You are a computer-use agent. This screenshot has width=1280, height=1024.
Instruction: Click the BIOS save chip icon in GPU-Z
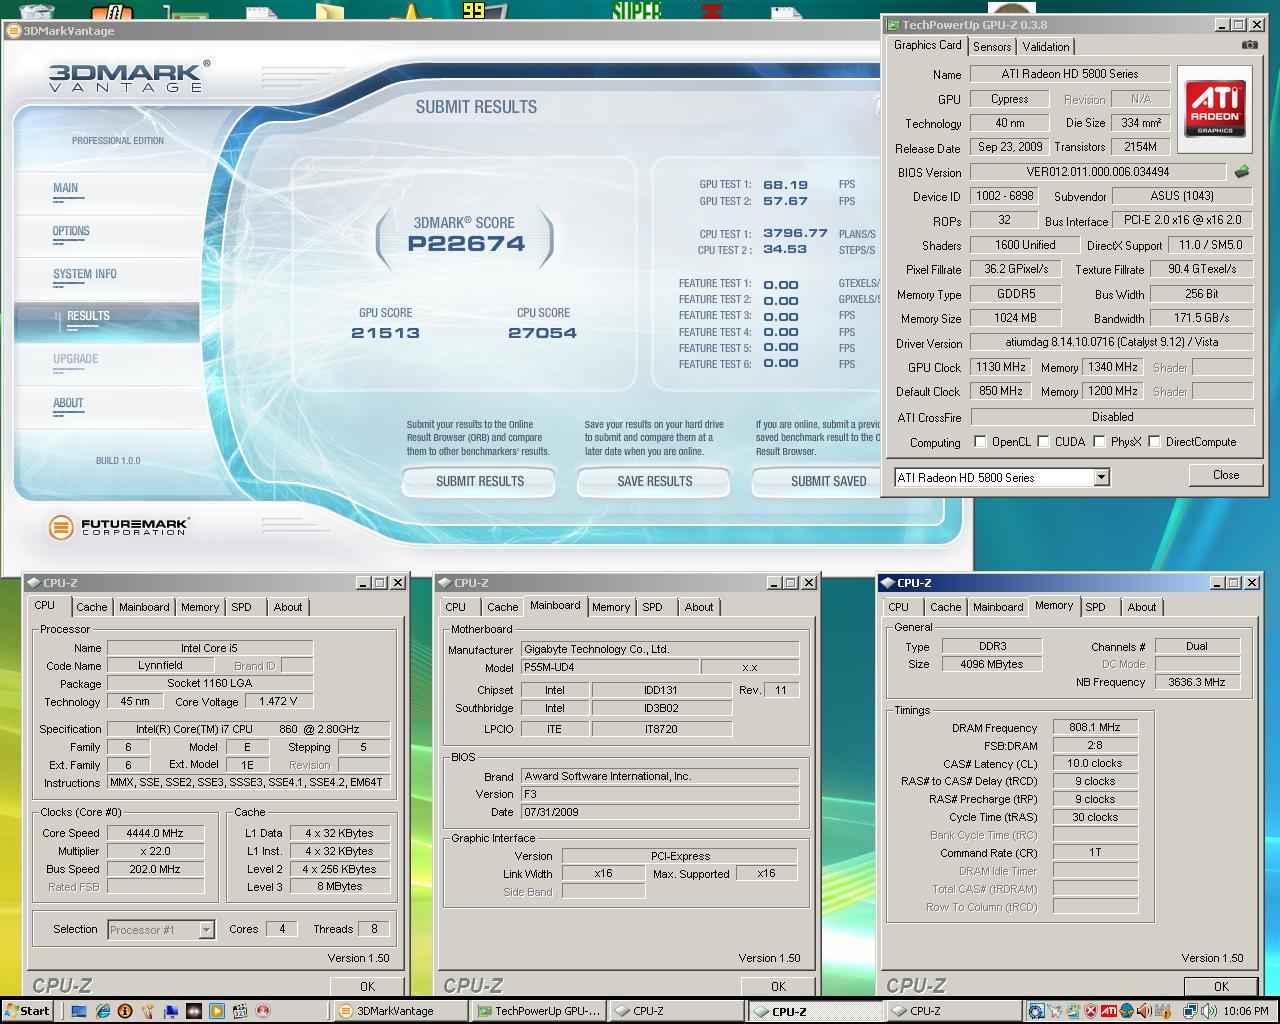(1241, 172)
